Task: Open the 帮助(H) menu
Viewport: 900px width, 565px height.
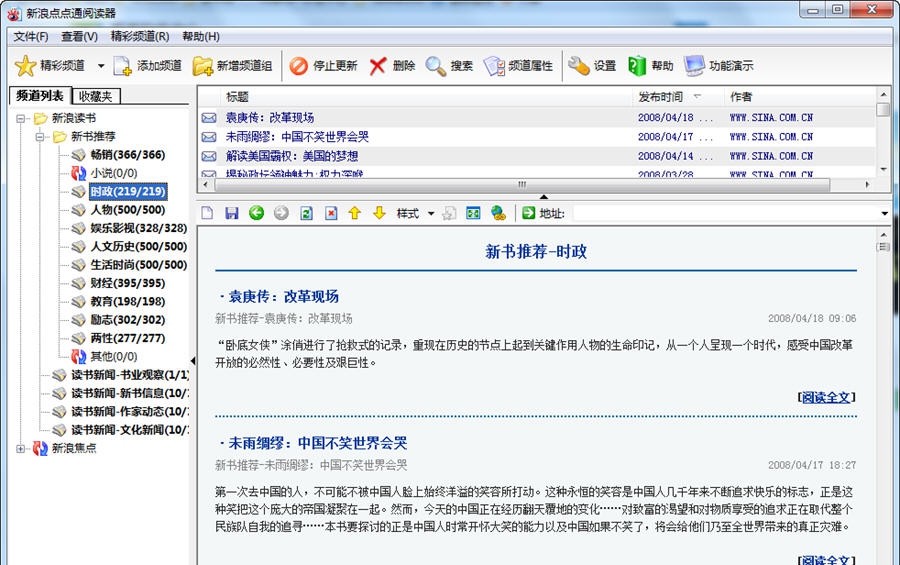Action: (201, 37)
